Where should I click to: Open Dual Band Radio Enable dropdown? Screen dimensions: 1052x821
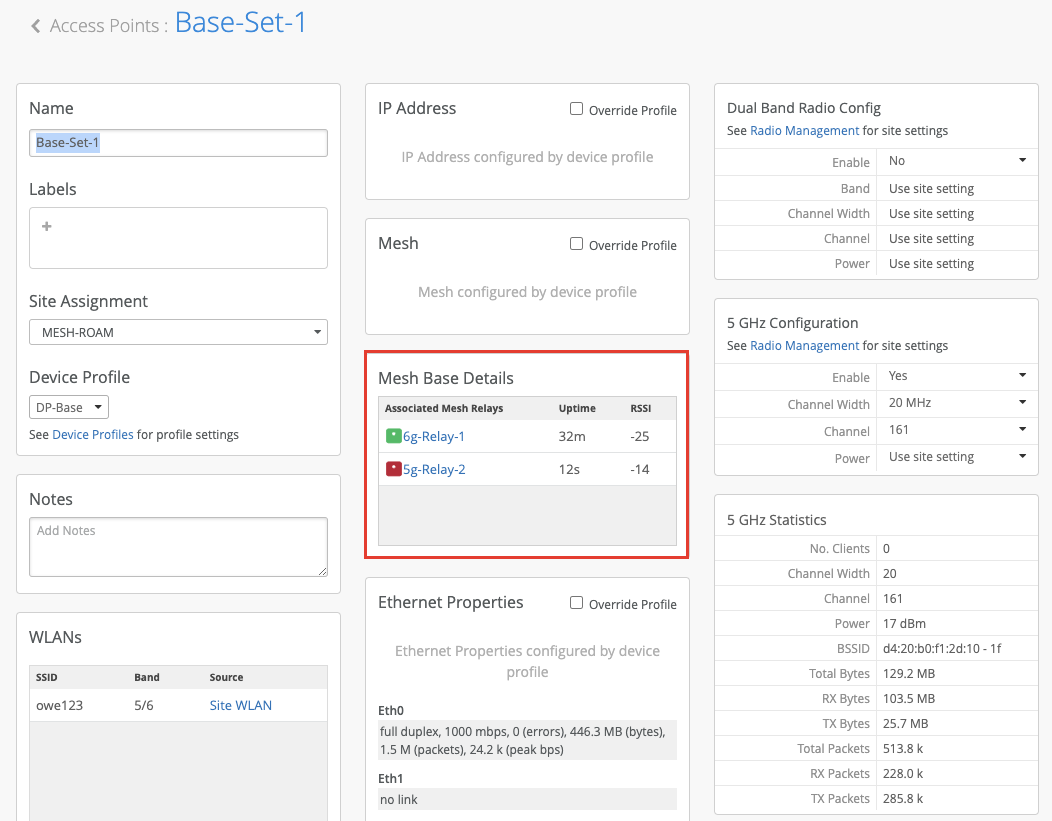point(957,161)
